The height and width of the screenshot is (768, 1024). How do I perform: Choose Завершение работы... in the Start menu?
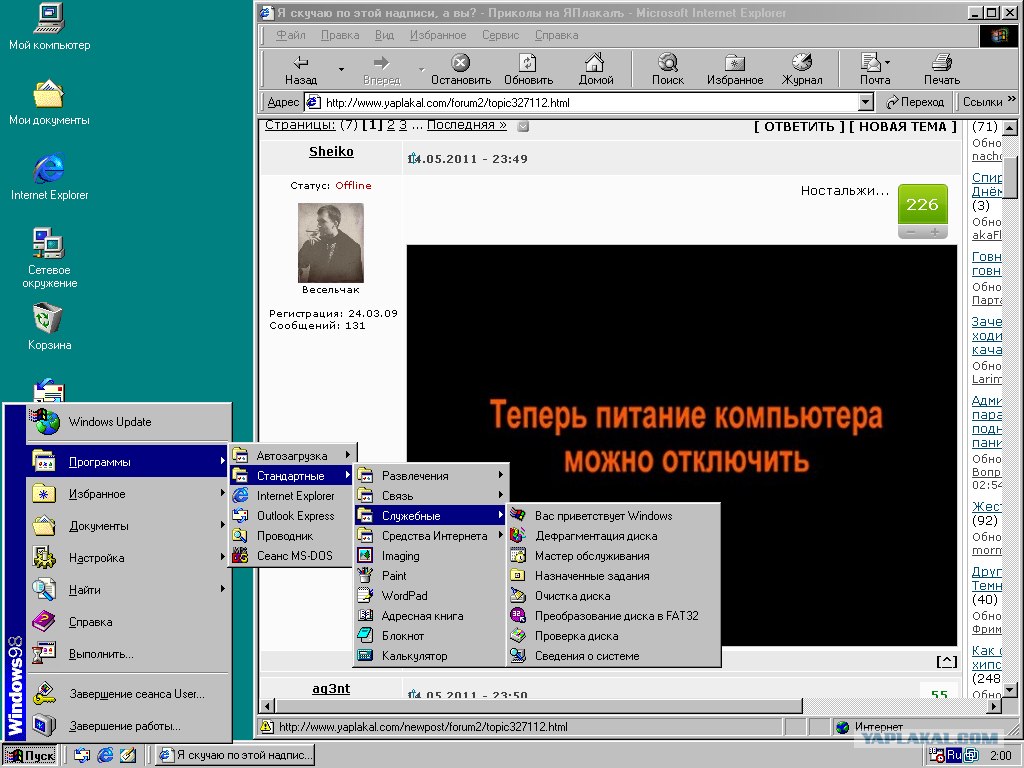point(129,726)
